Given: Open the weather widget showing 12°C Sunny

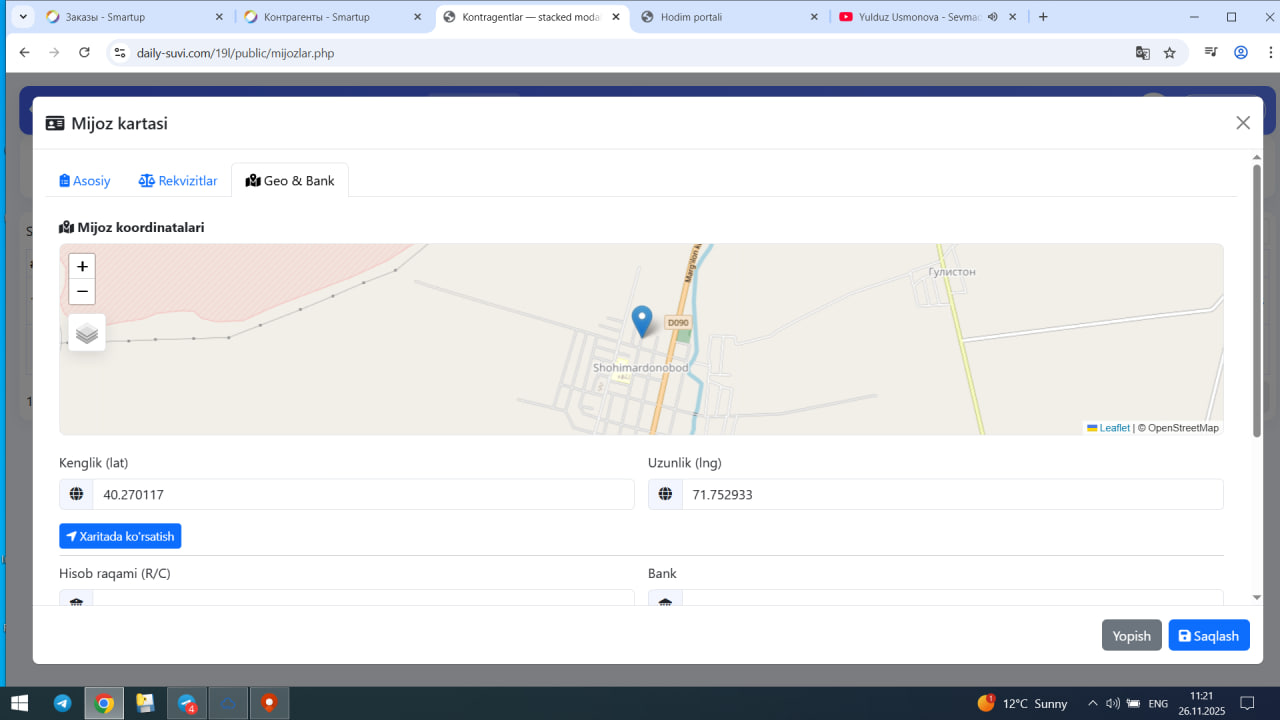Looking at the screenshot, I should [x=1022, y=703].
